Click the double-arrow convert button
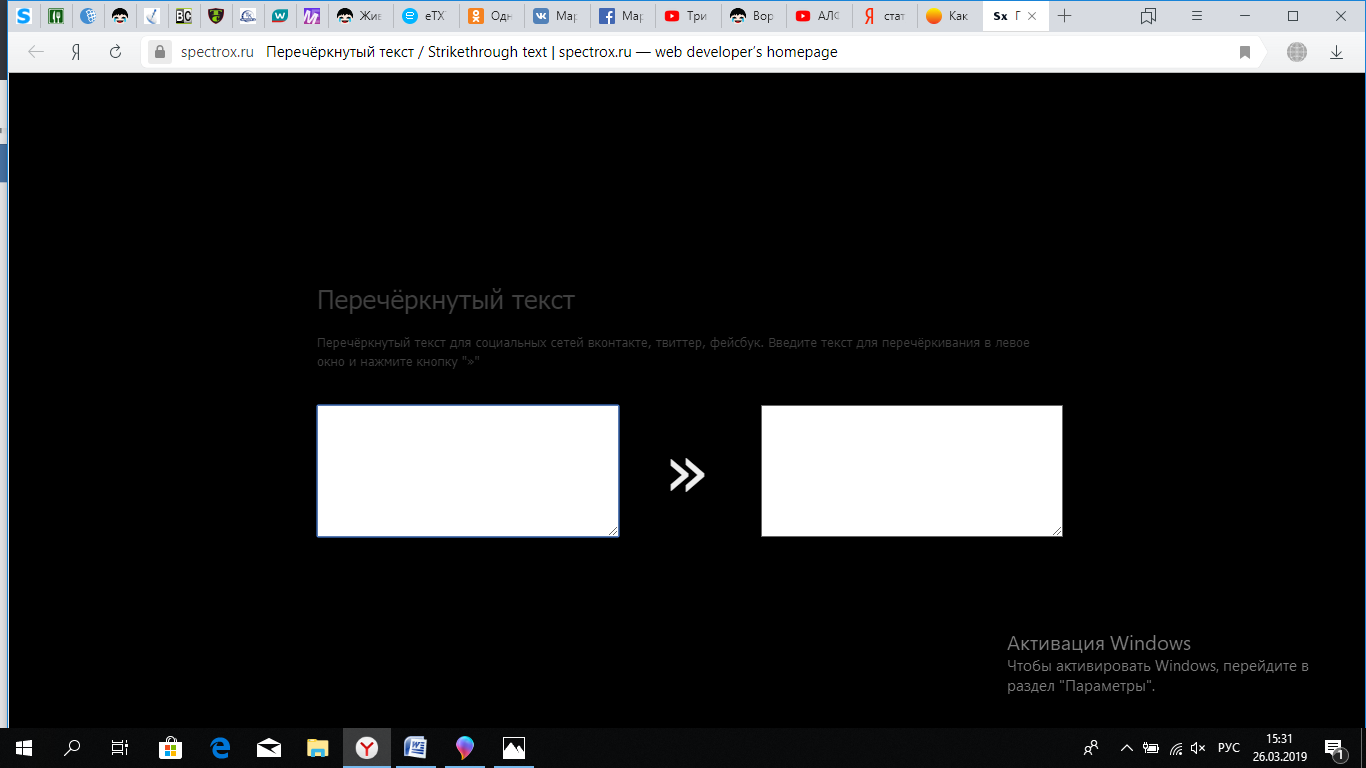Screen dimensions: 1366x768 (687, 475)
